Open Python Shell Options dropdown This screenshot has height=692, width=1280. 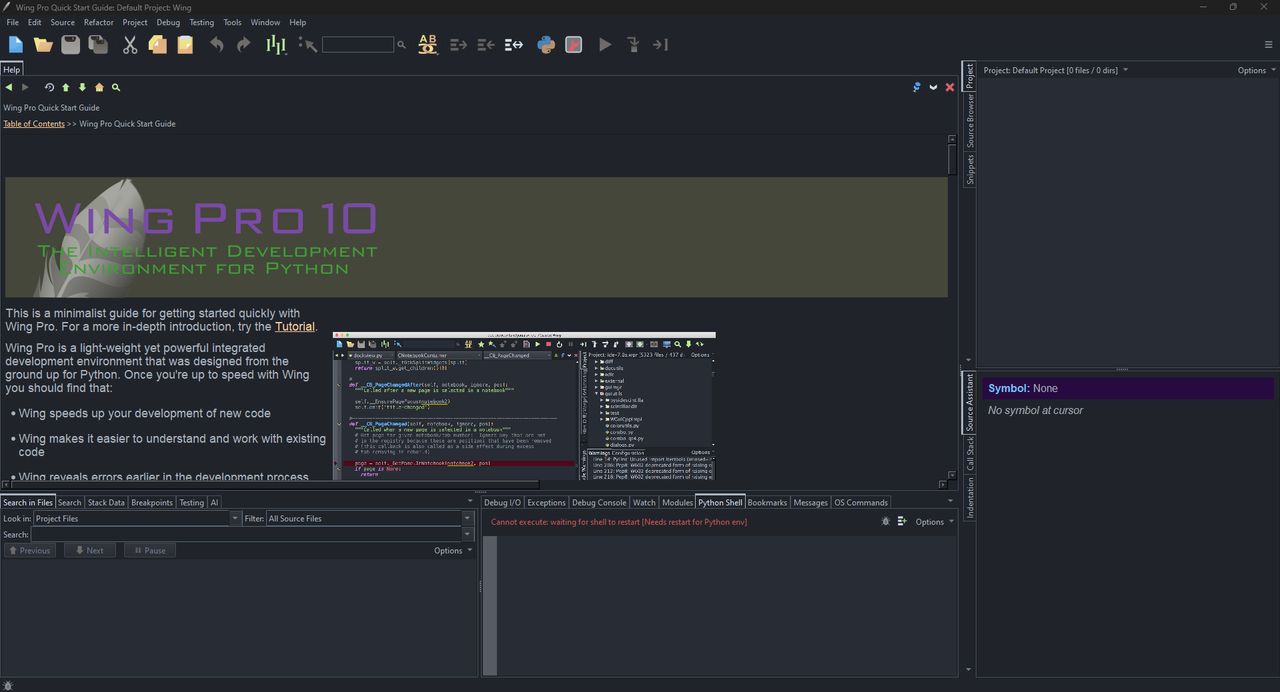click(935, 522)
